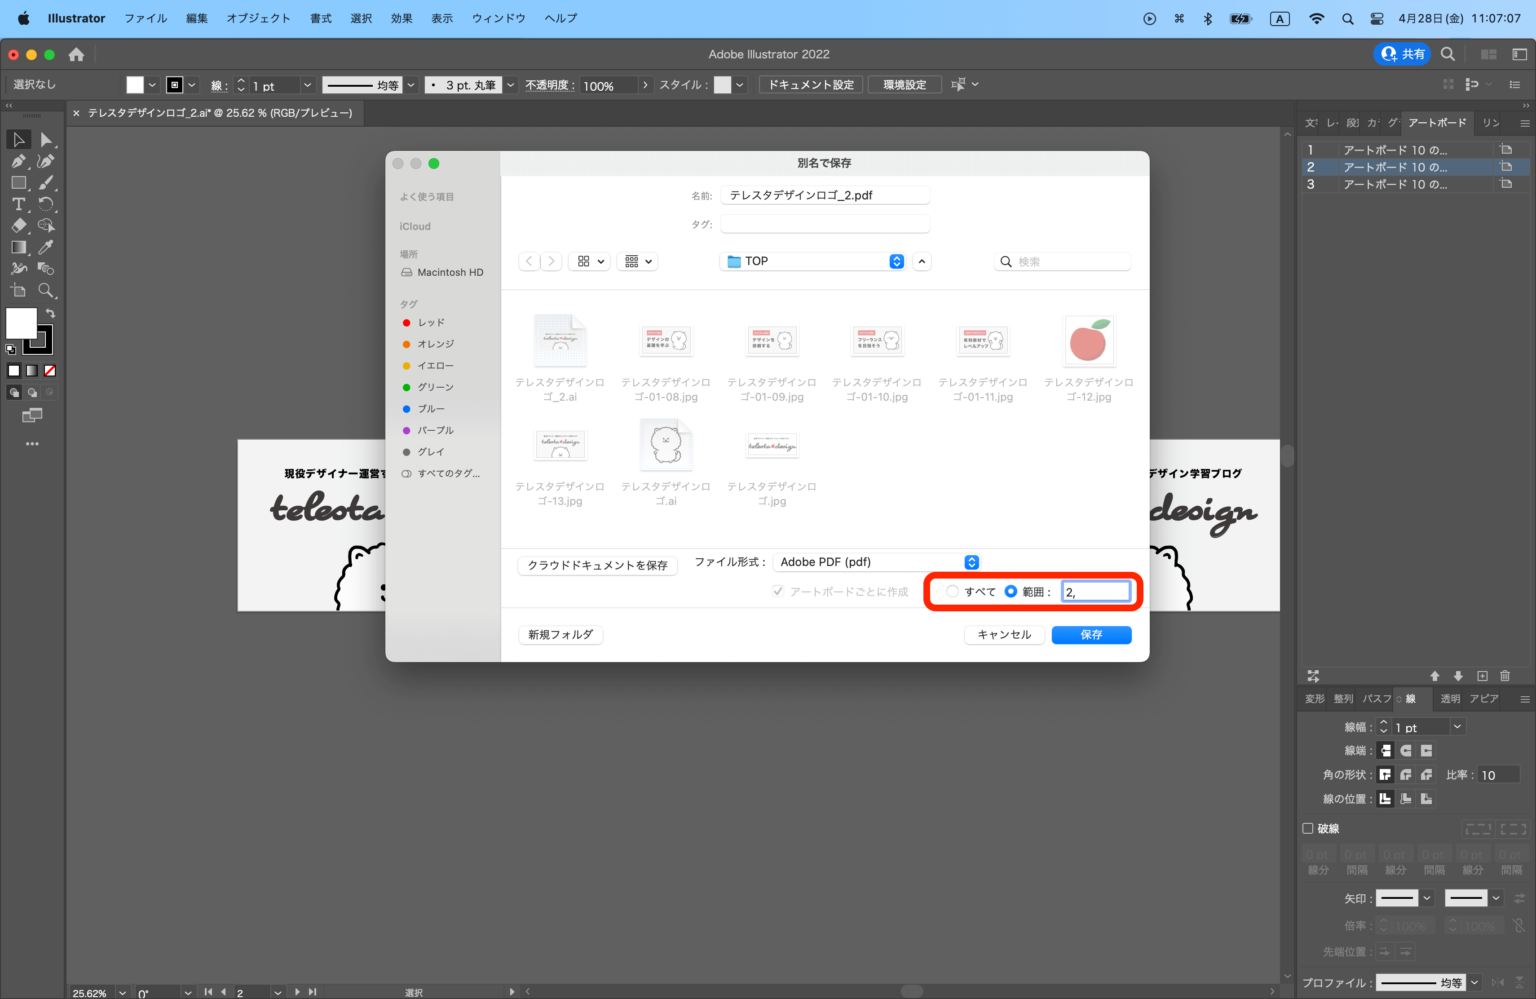Select the すべて radio button
This screenshot has height=999, width=1536.
pos(951,591)
